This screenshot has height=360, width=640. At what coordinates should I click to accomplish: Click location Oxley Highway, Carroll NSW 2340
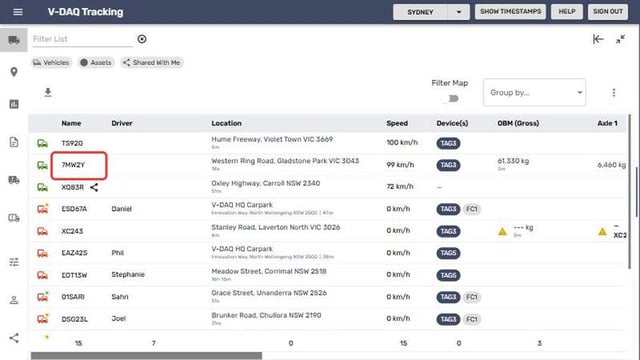point(266,183)
